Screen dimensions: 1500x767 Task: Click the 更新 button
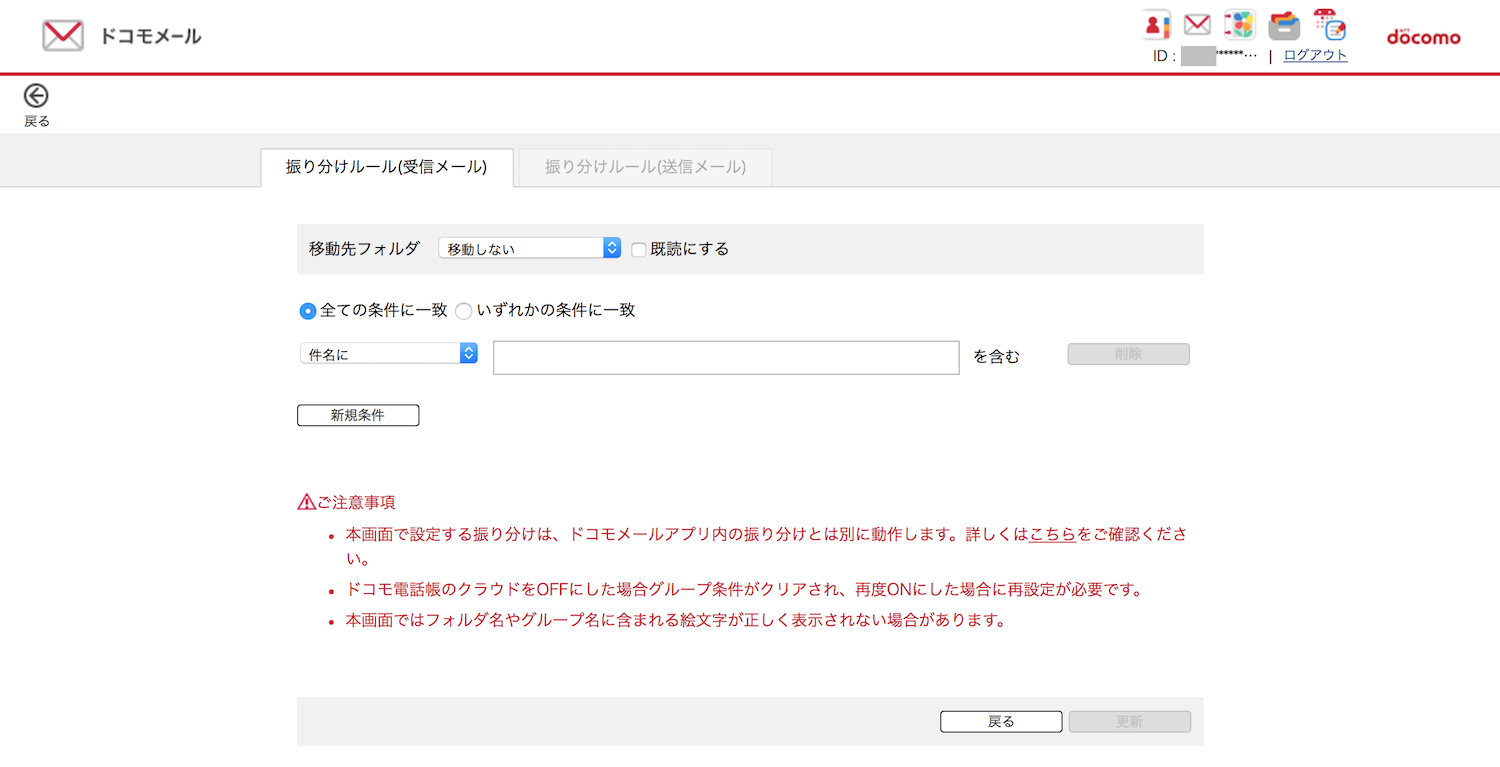coord(1130,722)
